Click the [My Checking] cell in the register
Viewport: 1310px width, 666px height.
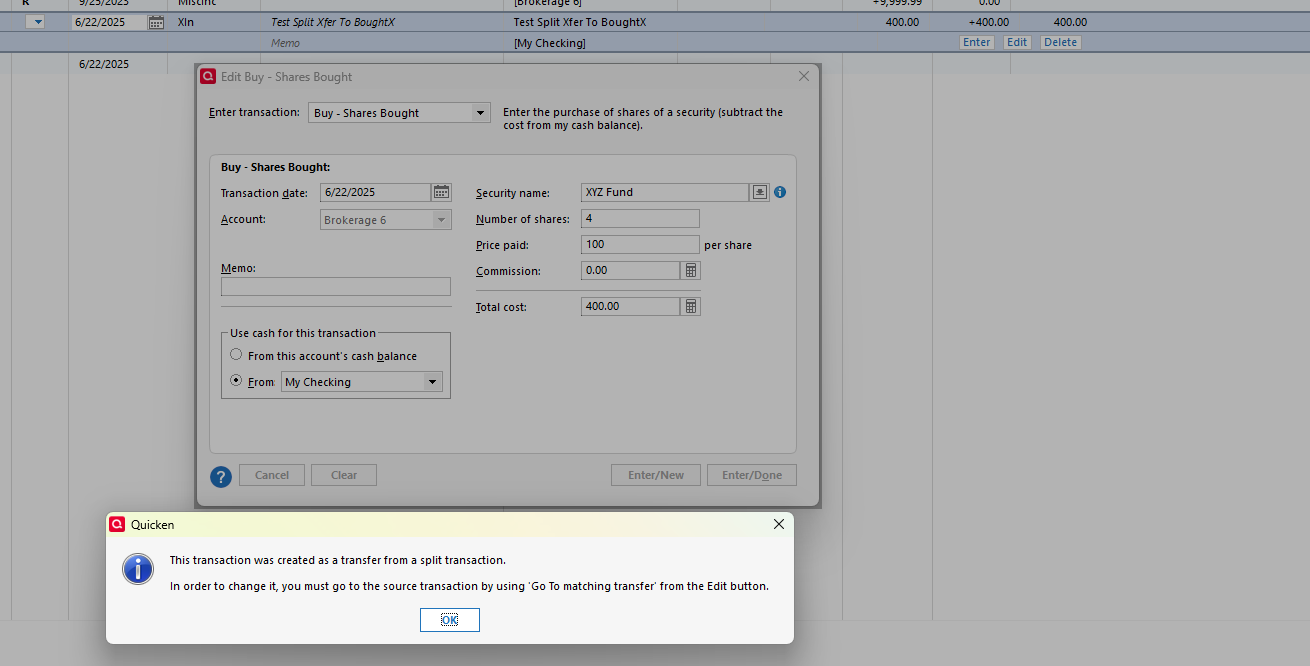pyautogui.click(x=549, y=43)
